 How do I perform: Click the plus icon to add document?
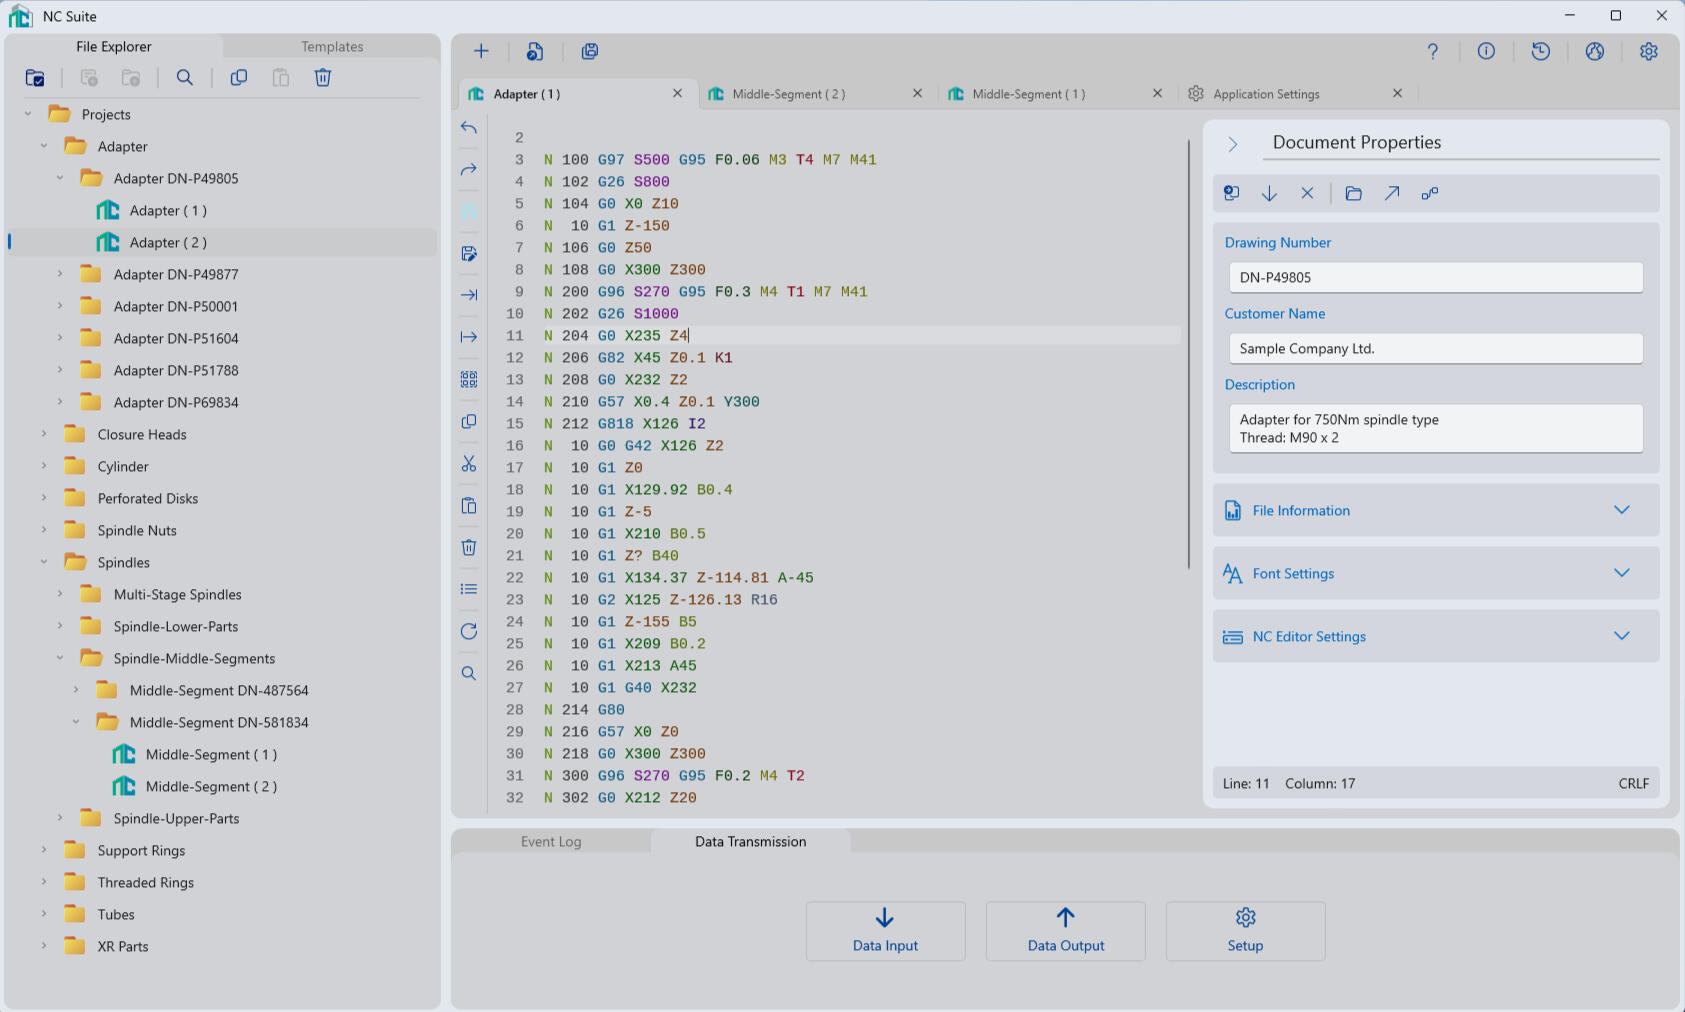point(481,52)
